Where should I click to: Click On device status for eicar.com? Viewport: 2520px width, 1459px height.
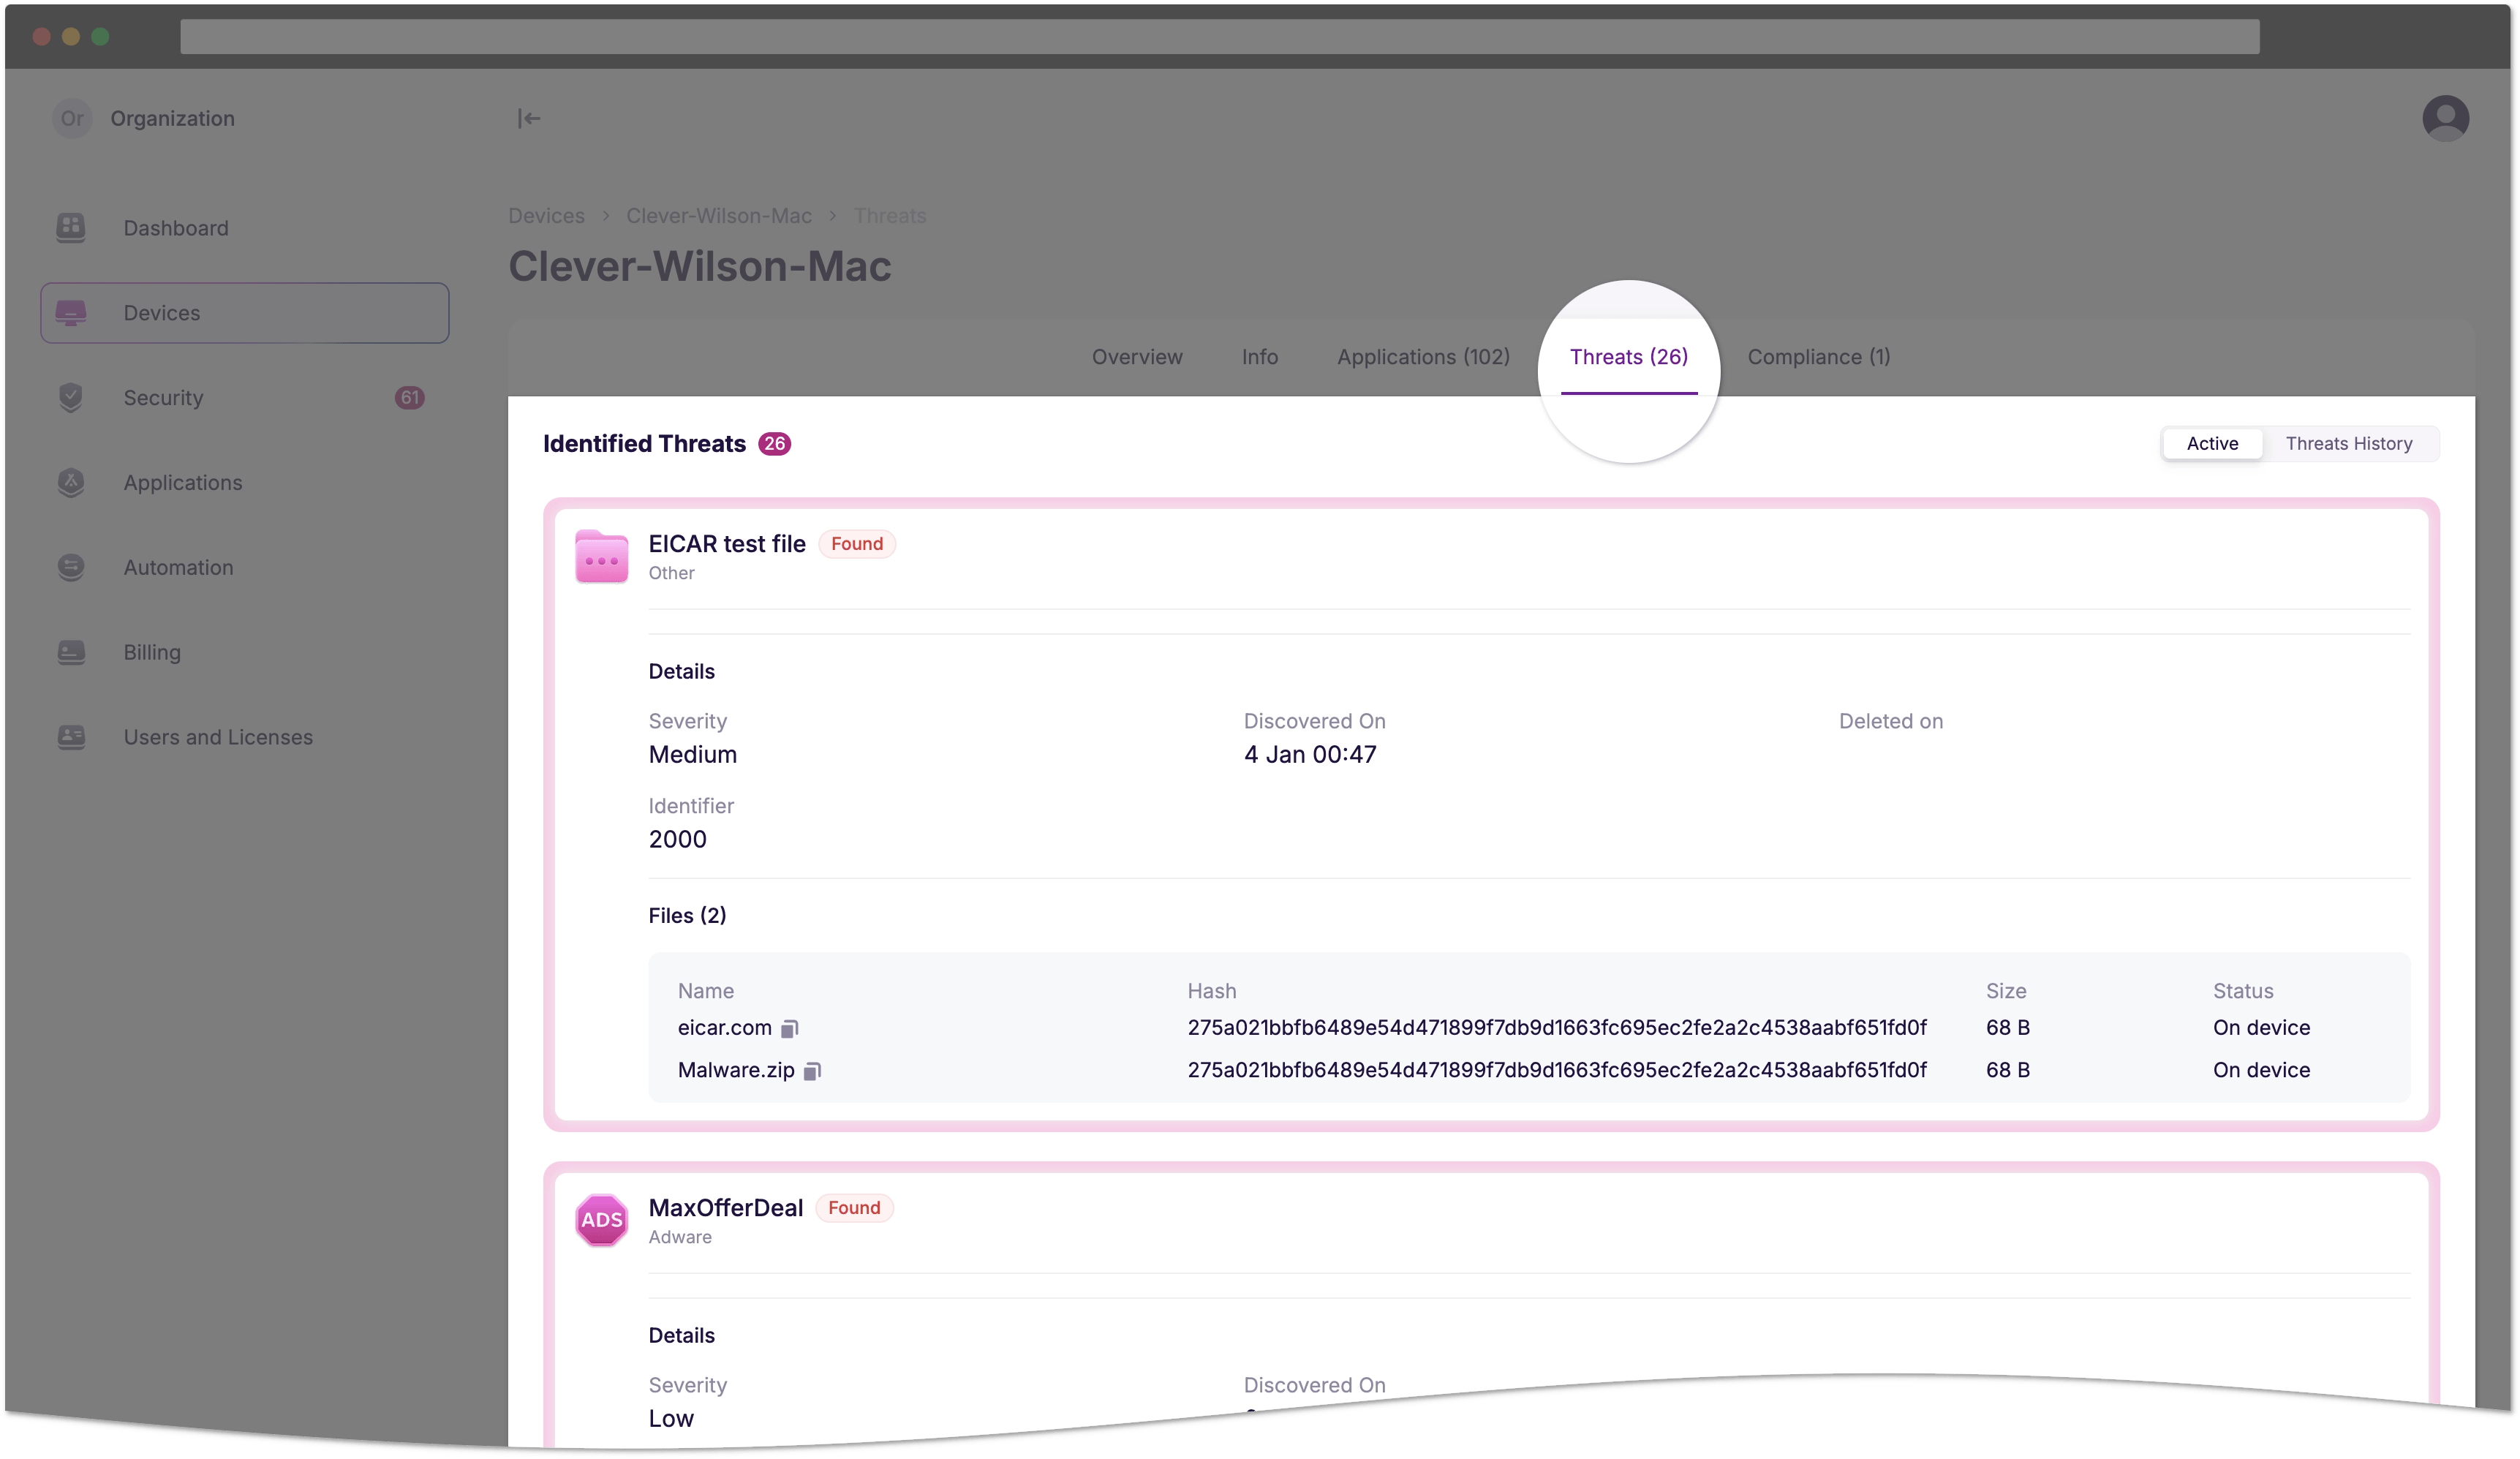click(x=2261, y=1028)
